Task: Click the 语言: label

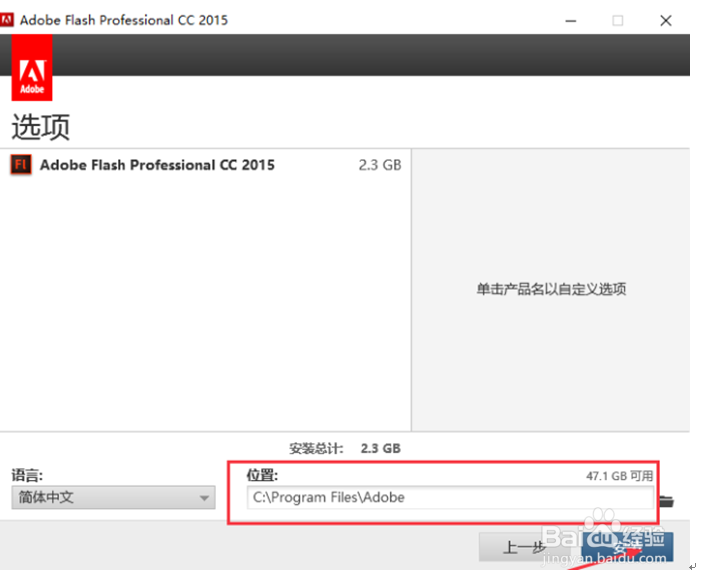Action: pos(27,475)
